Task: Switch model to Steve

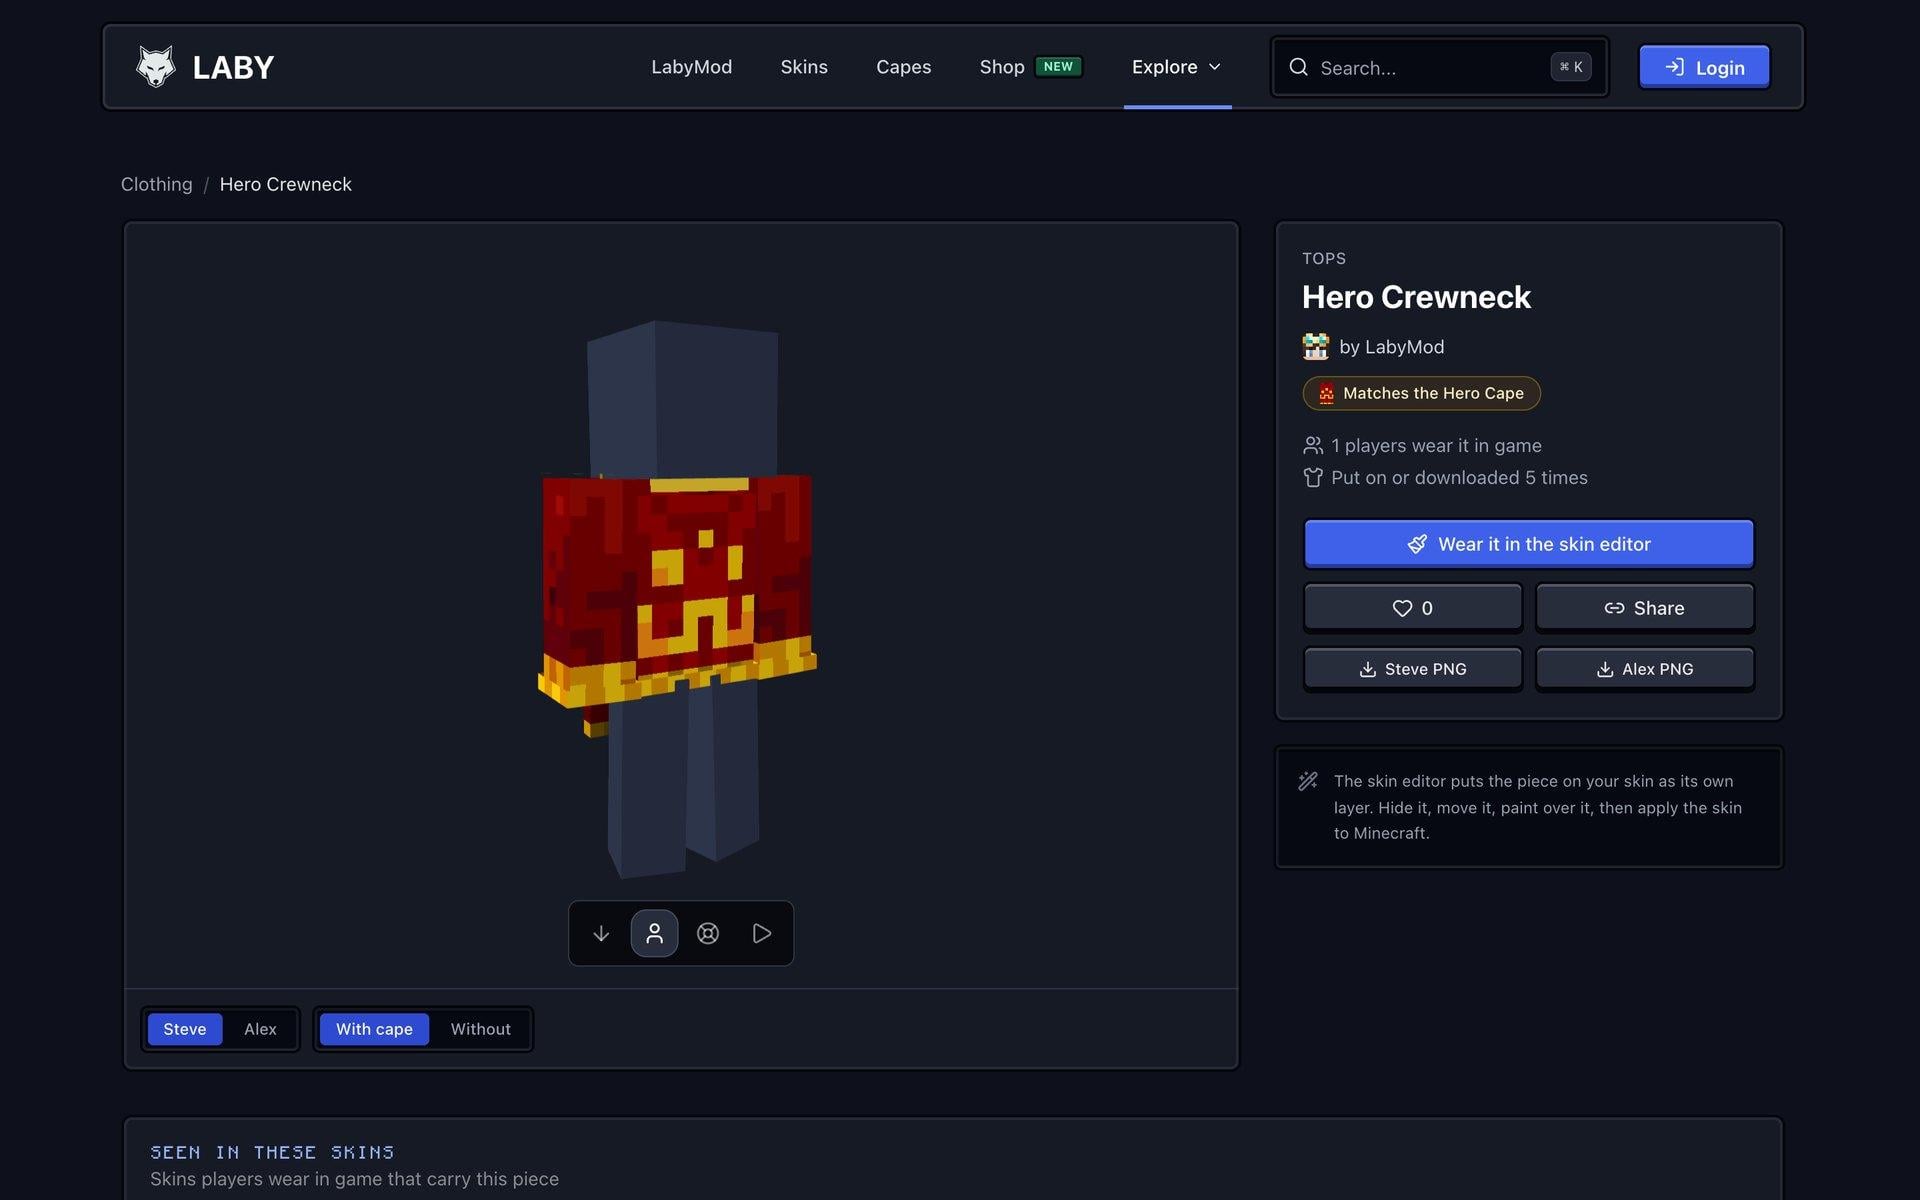Action: 185,1029
